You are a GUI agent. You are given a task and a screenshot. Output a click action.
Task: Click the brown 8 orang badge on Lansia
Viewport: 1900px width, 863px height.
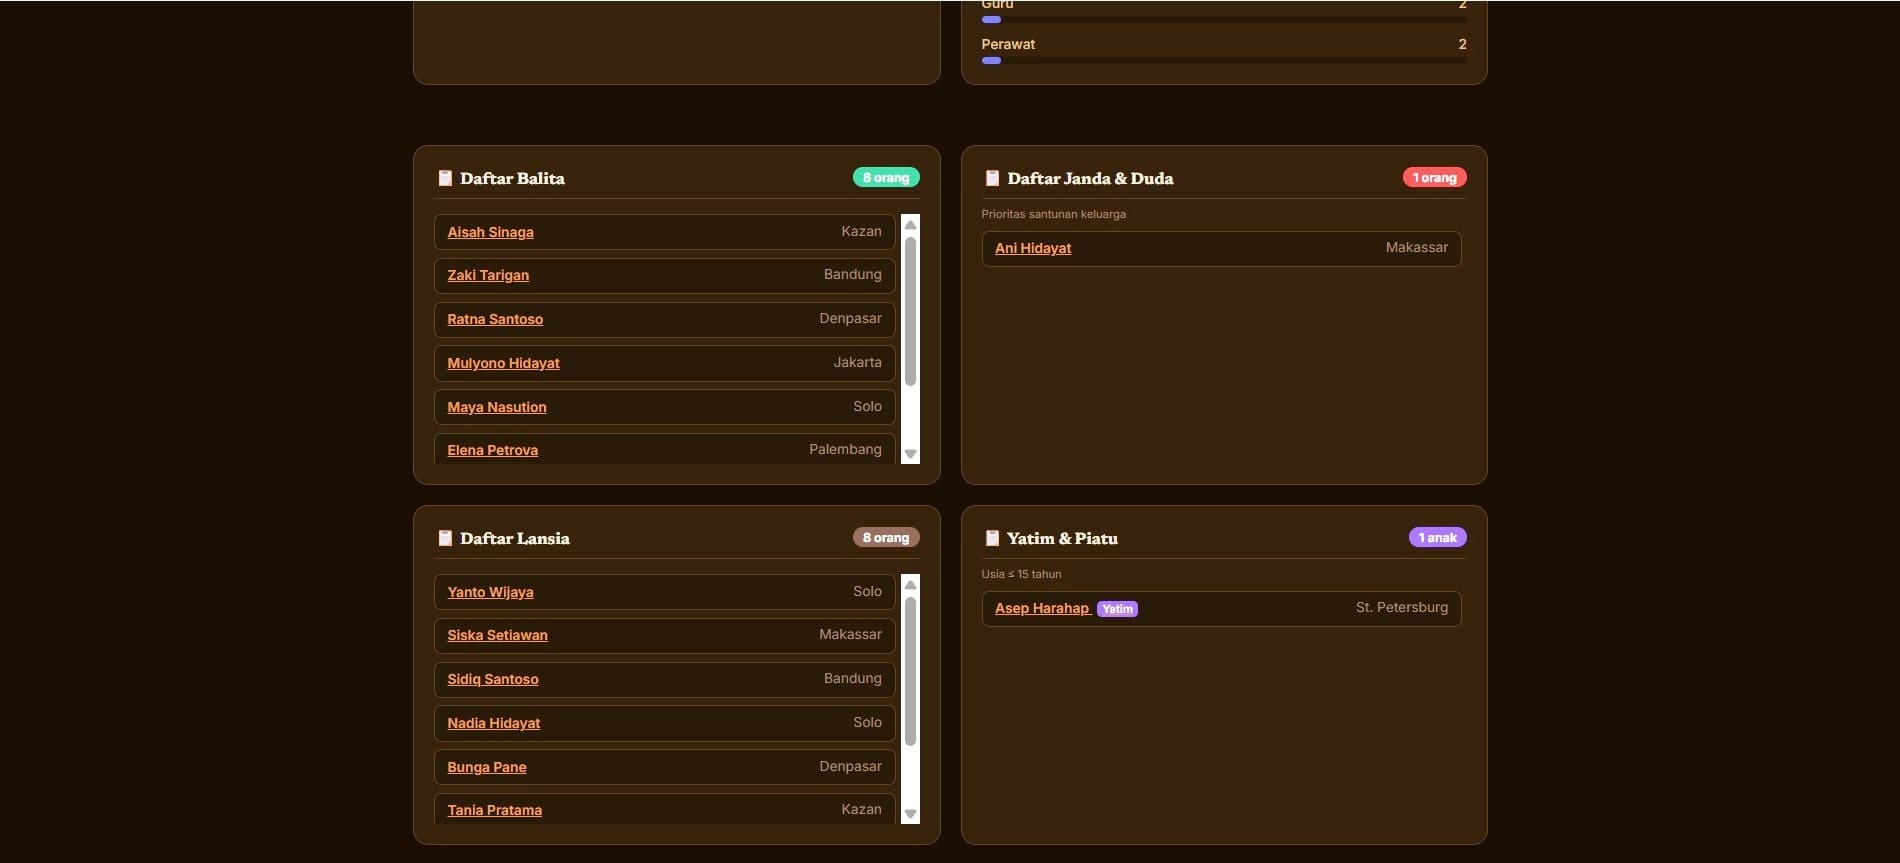point(886,537)
